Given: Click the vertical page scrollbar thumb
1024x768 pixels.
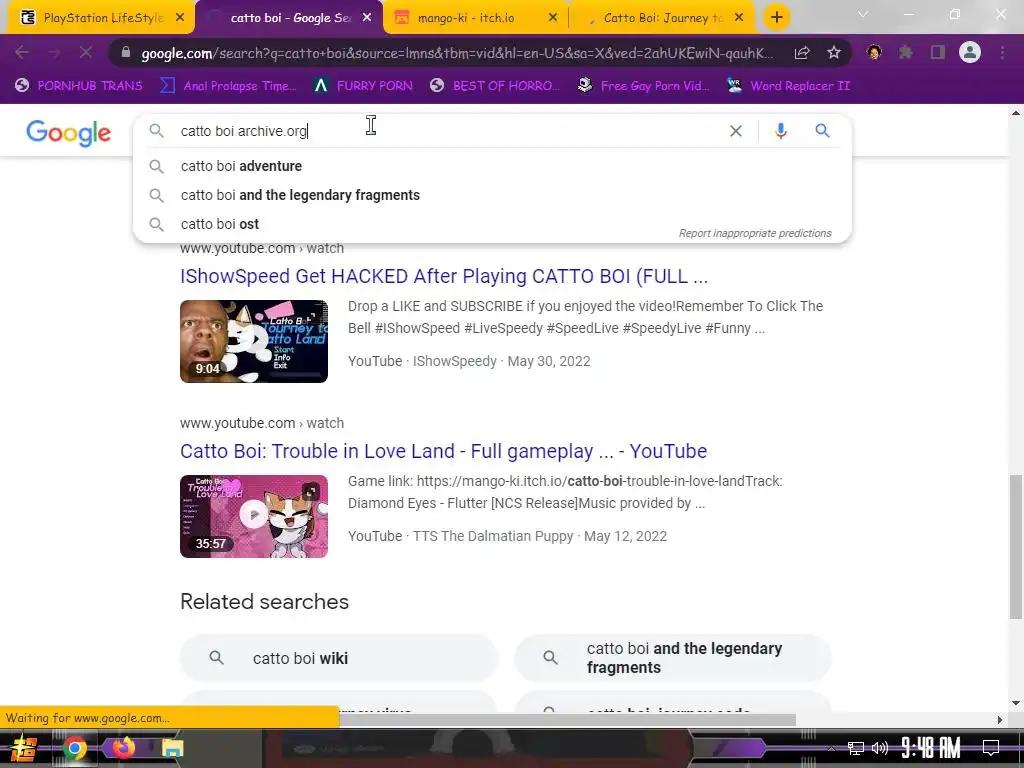Looking at the screenshot, I should pos(1016,547).
